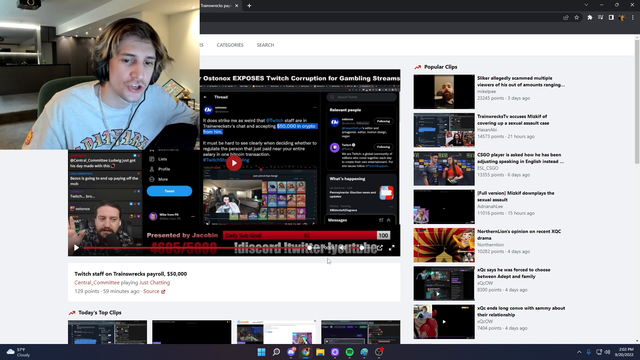Open the browser extensions puzzle icon
The height and width of the screenshot is (360, 640).
590,18
